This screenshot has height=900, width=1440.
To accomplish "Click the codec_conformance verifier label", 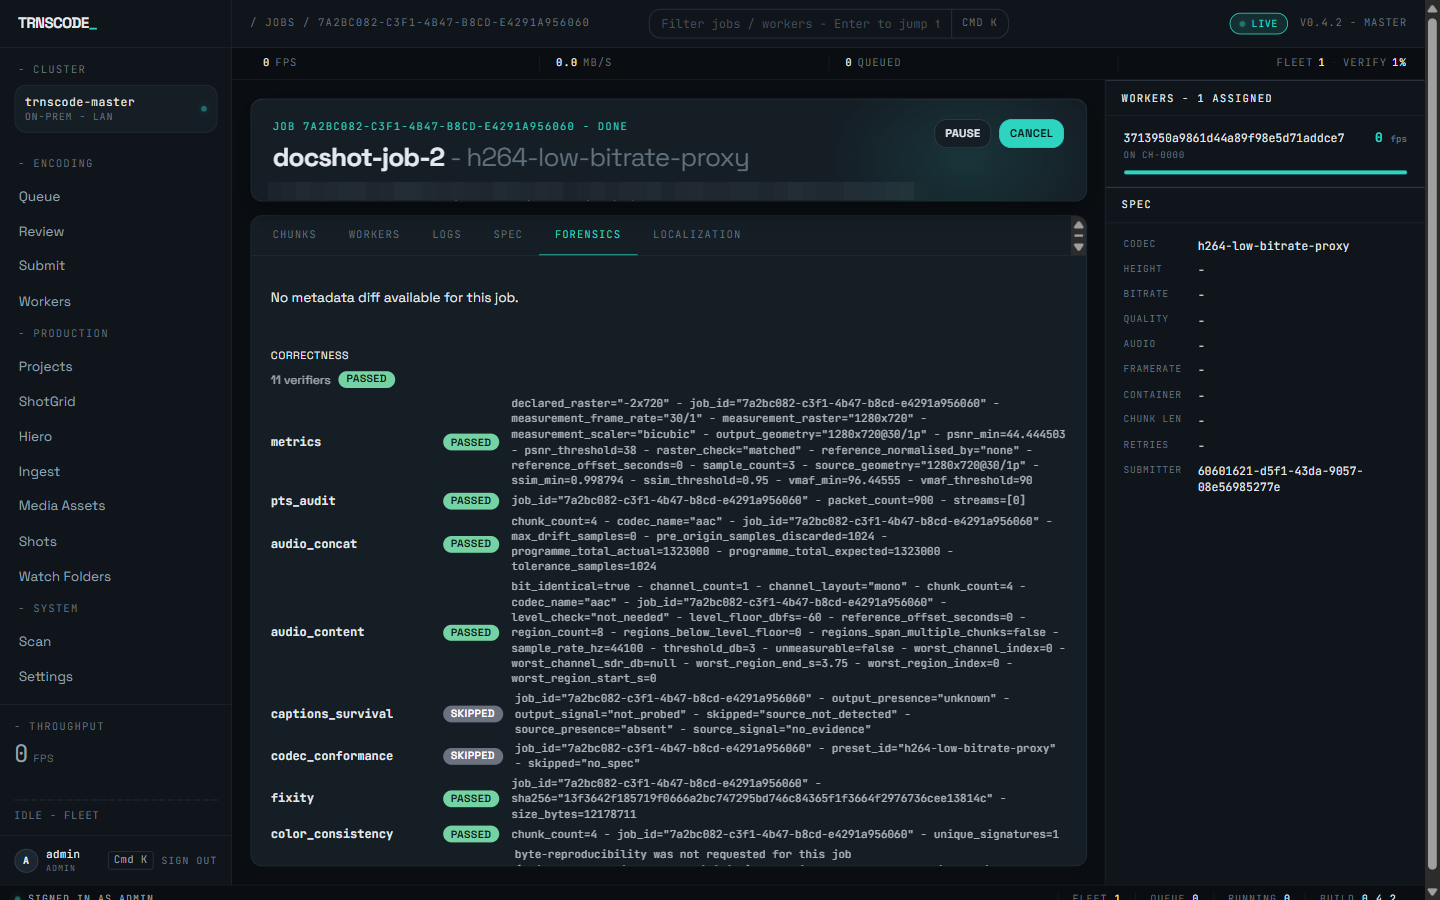I will (x=332, y=756).
